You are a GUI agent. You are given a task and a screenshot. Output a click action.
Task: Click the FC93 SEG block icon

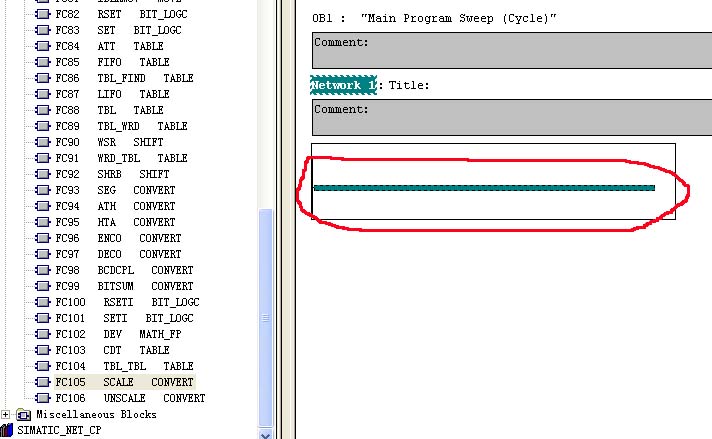click(42, 190)
